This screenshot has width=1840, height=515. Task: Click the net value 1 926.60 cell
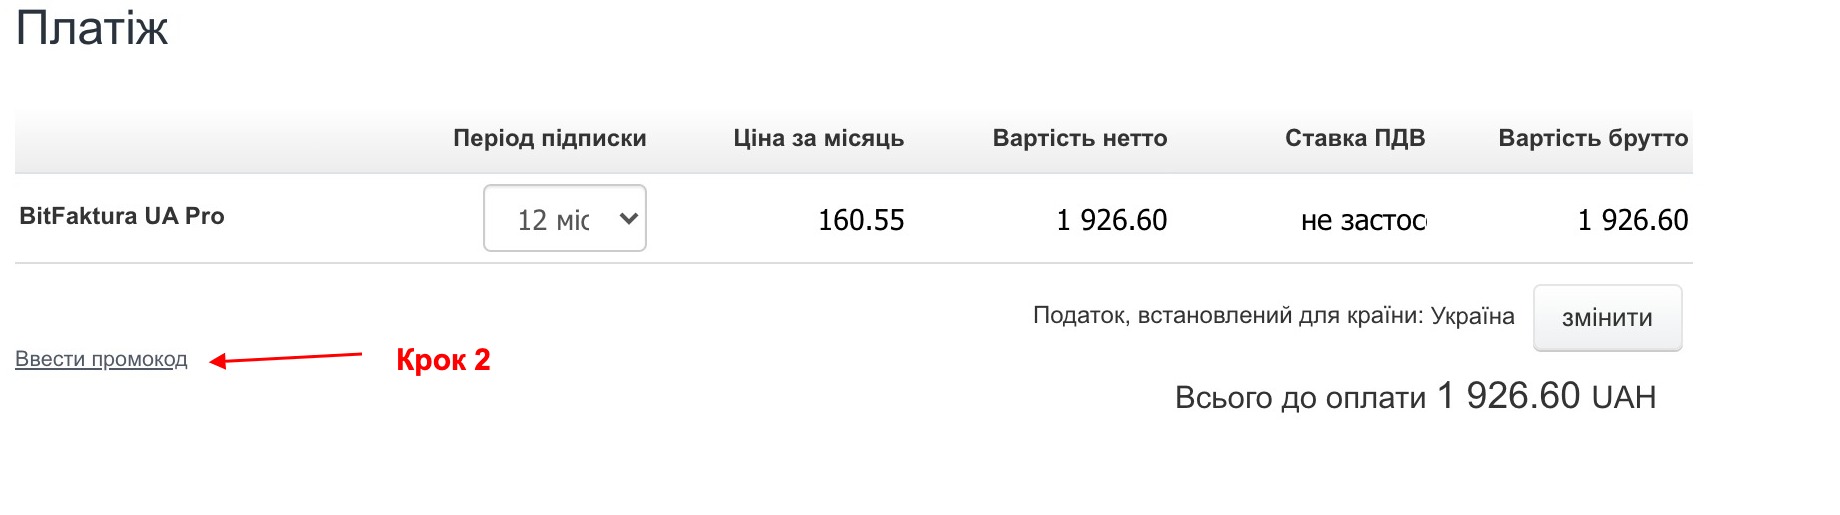click(1111, 220)
